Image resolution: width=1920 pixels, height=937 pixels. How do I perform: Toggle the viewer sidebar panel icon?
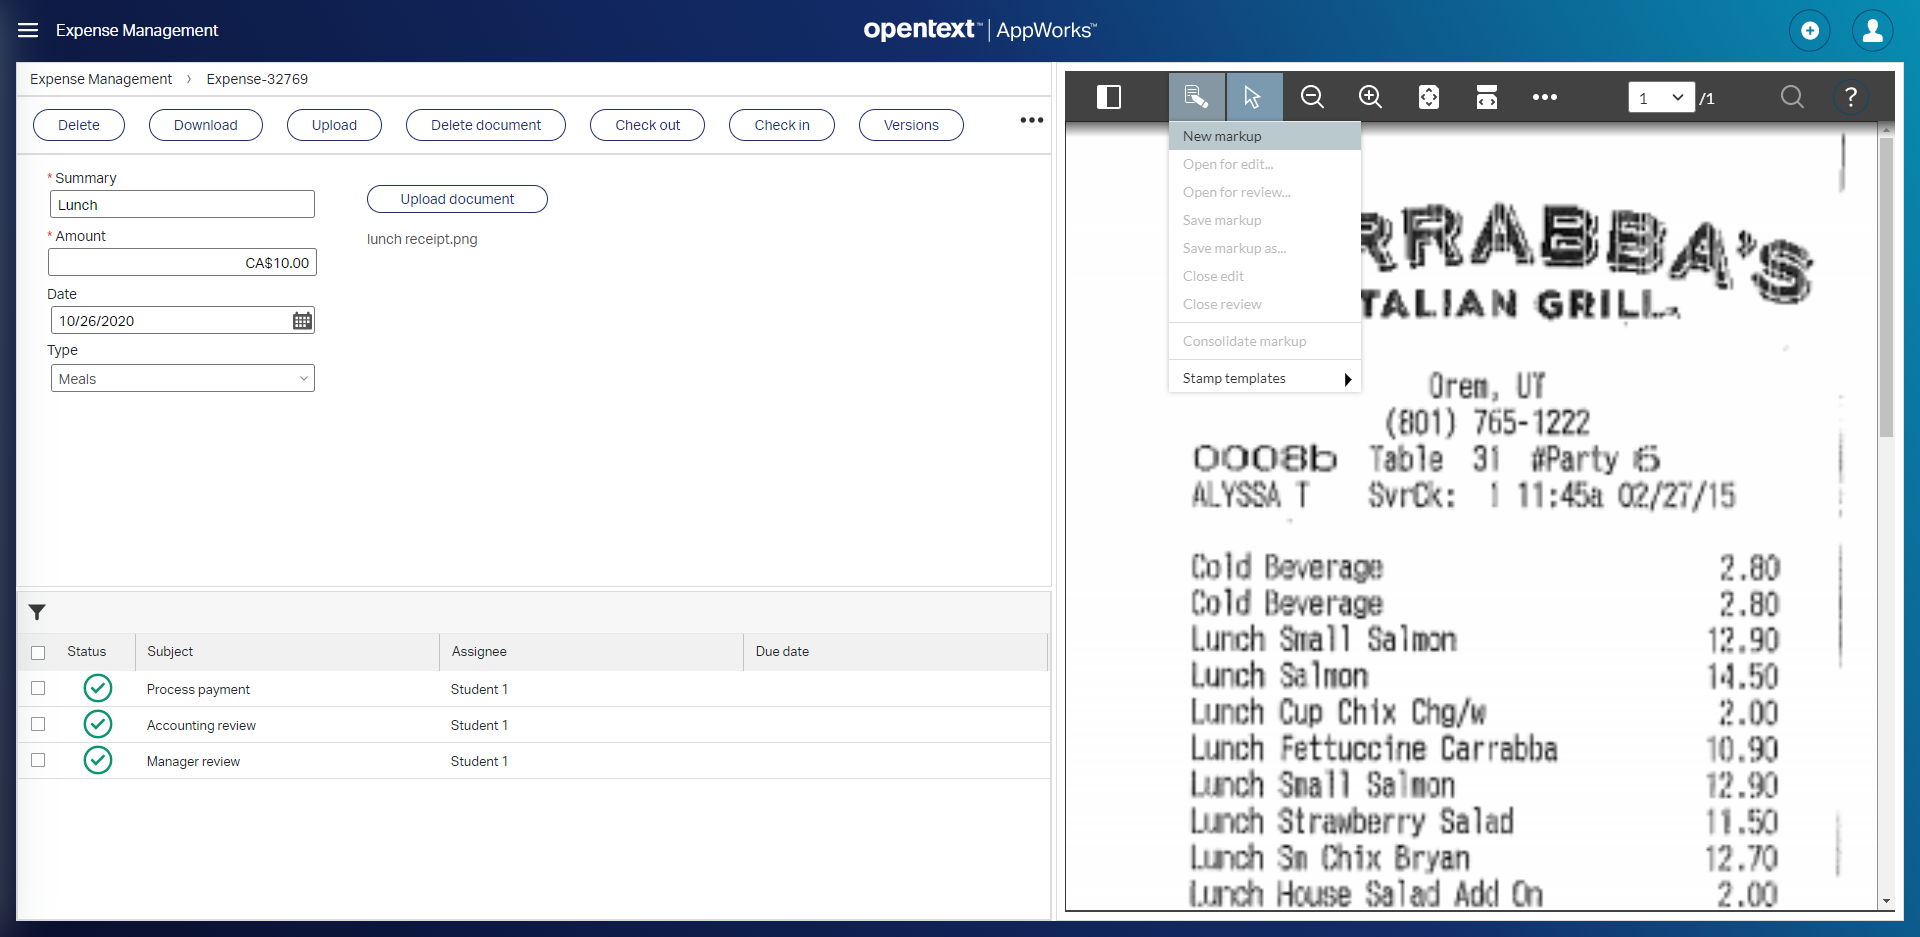point(1109,97)
